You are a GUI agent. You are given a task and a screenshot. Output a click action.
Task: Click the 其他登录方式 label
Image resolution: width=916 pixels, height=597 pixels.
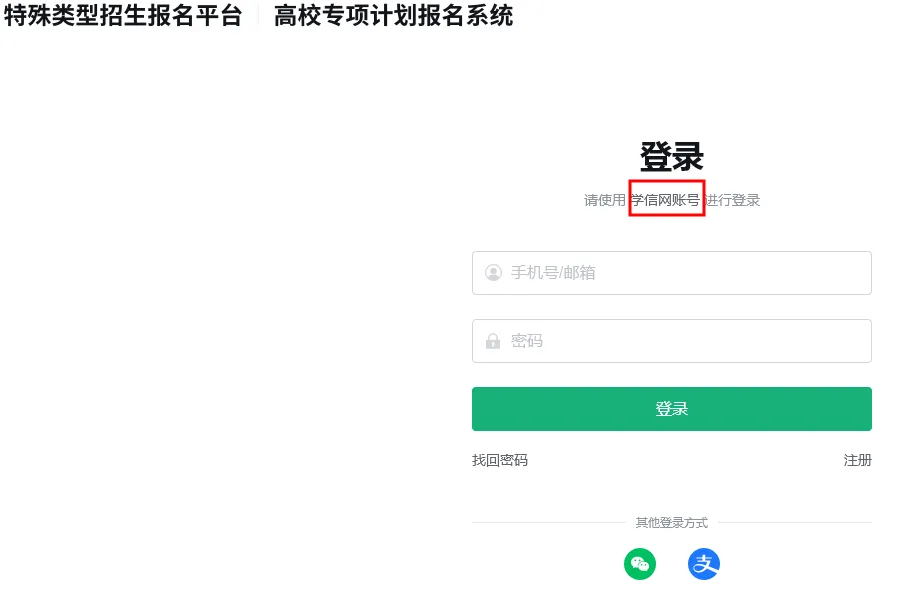672,523
